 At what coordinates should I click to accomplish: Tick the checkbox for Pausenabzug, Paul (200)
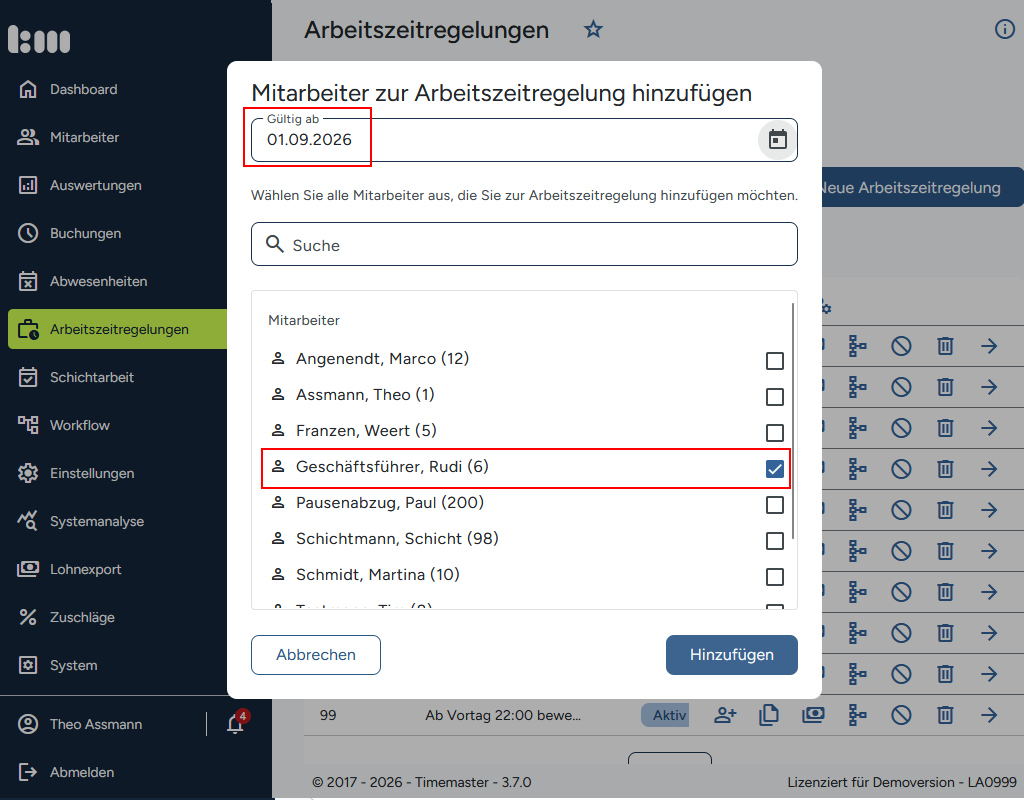[x=775, y=505]
